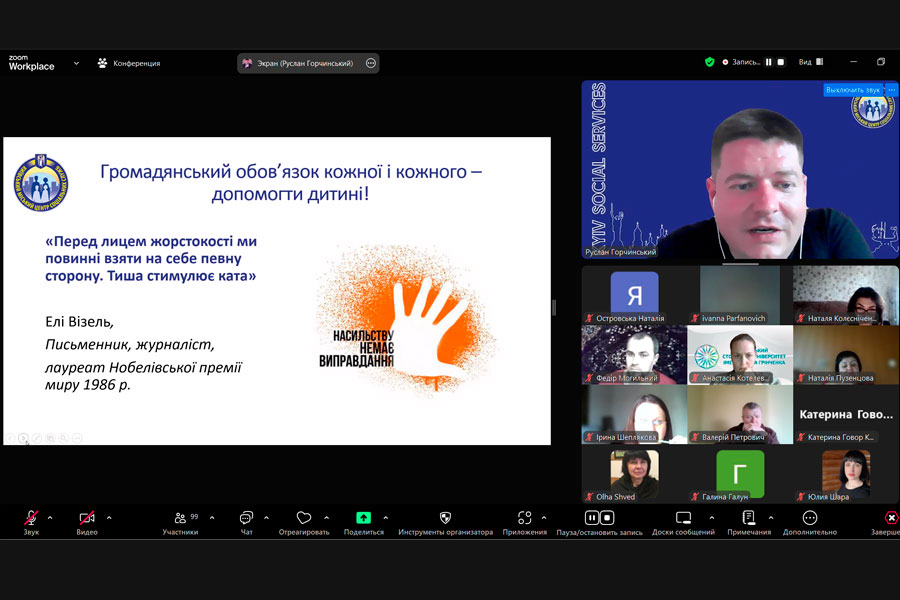Viewport: 900px width, 600px height.
Task: Select Федір Могильний participant tile
Action: point(634,354)
